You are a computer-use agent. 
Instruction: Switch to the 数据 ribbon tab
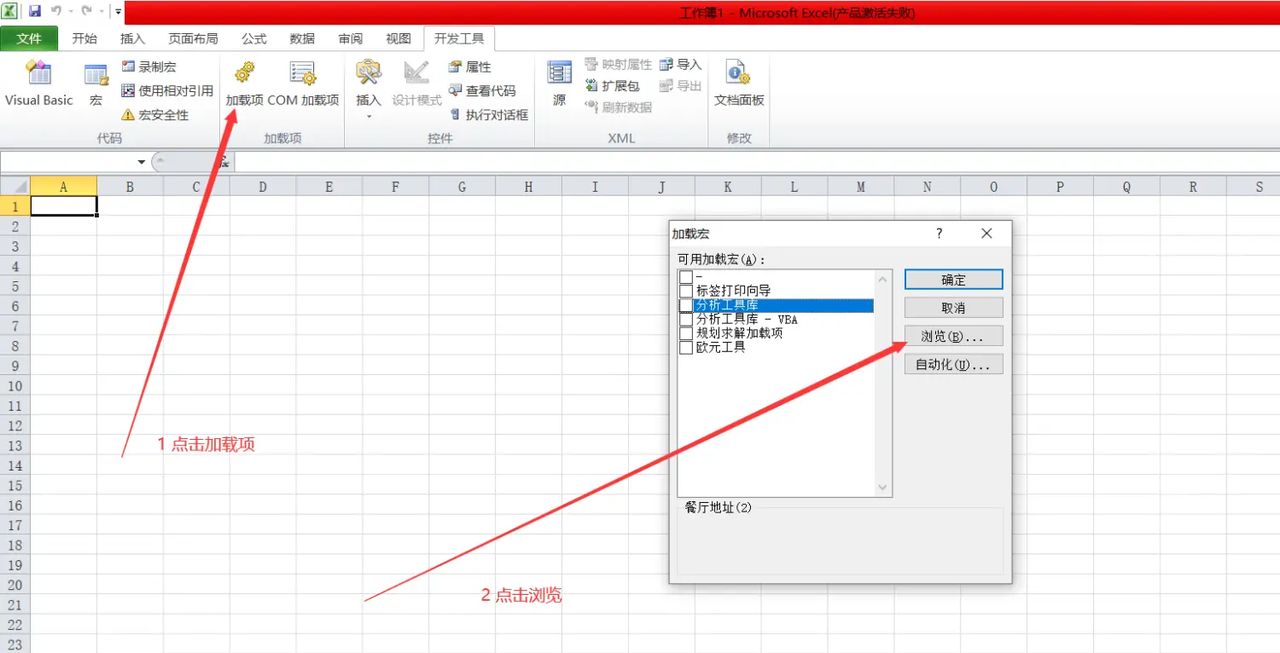302,39
